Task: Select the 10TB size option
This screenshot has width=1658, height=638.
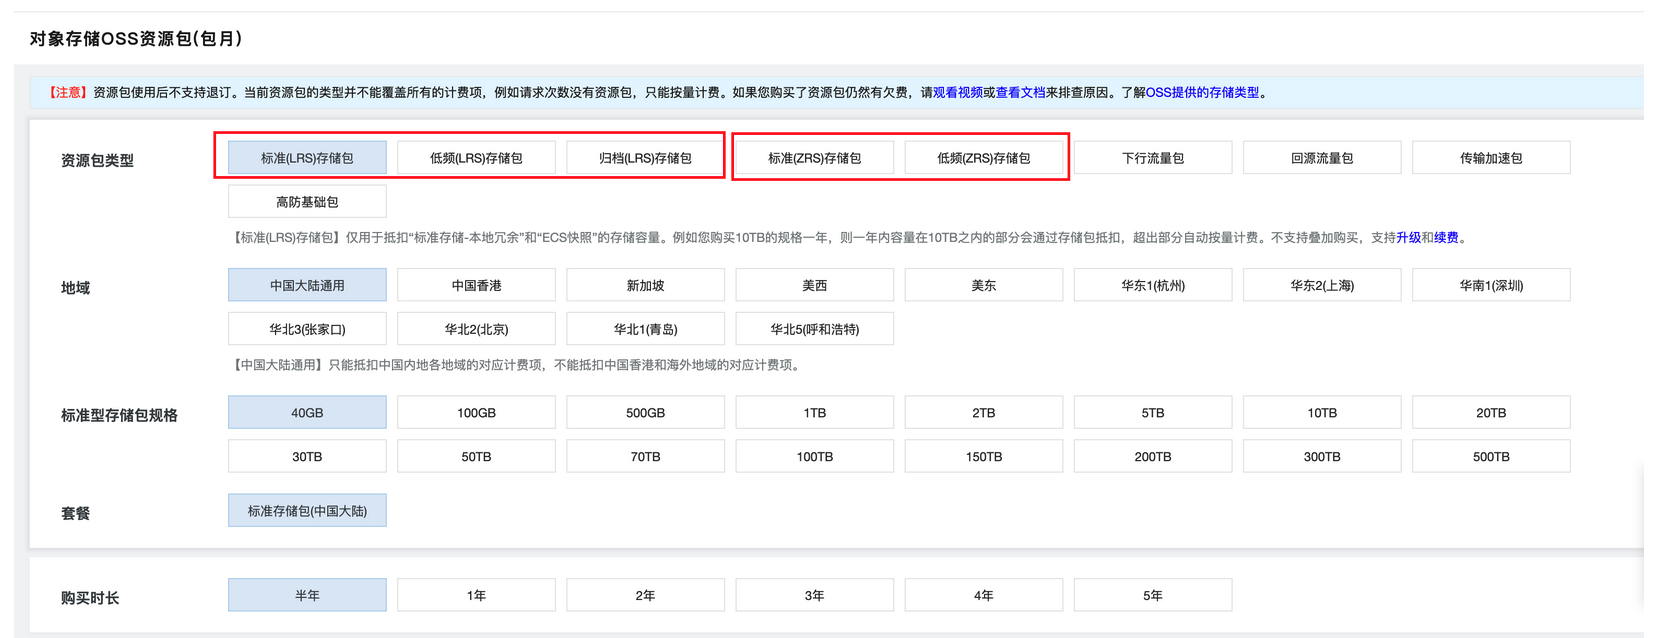Action: pos(1322,412)
